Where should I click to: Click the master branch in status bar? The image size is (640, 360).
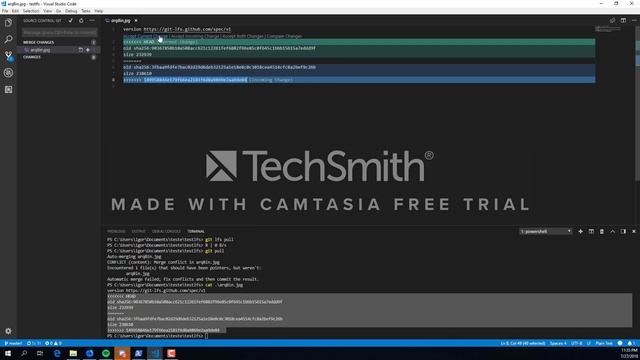click(13, 343)
